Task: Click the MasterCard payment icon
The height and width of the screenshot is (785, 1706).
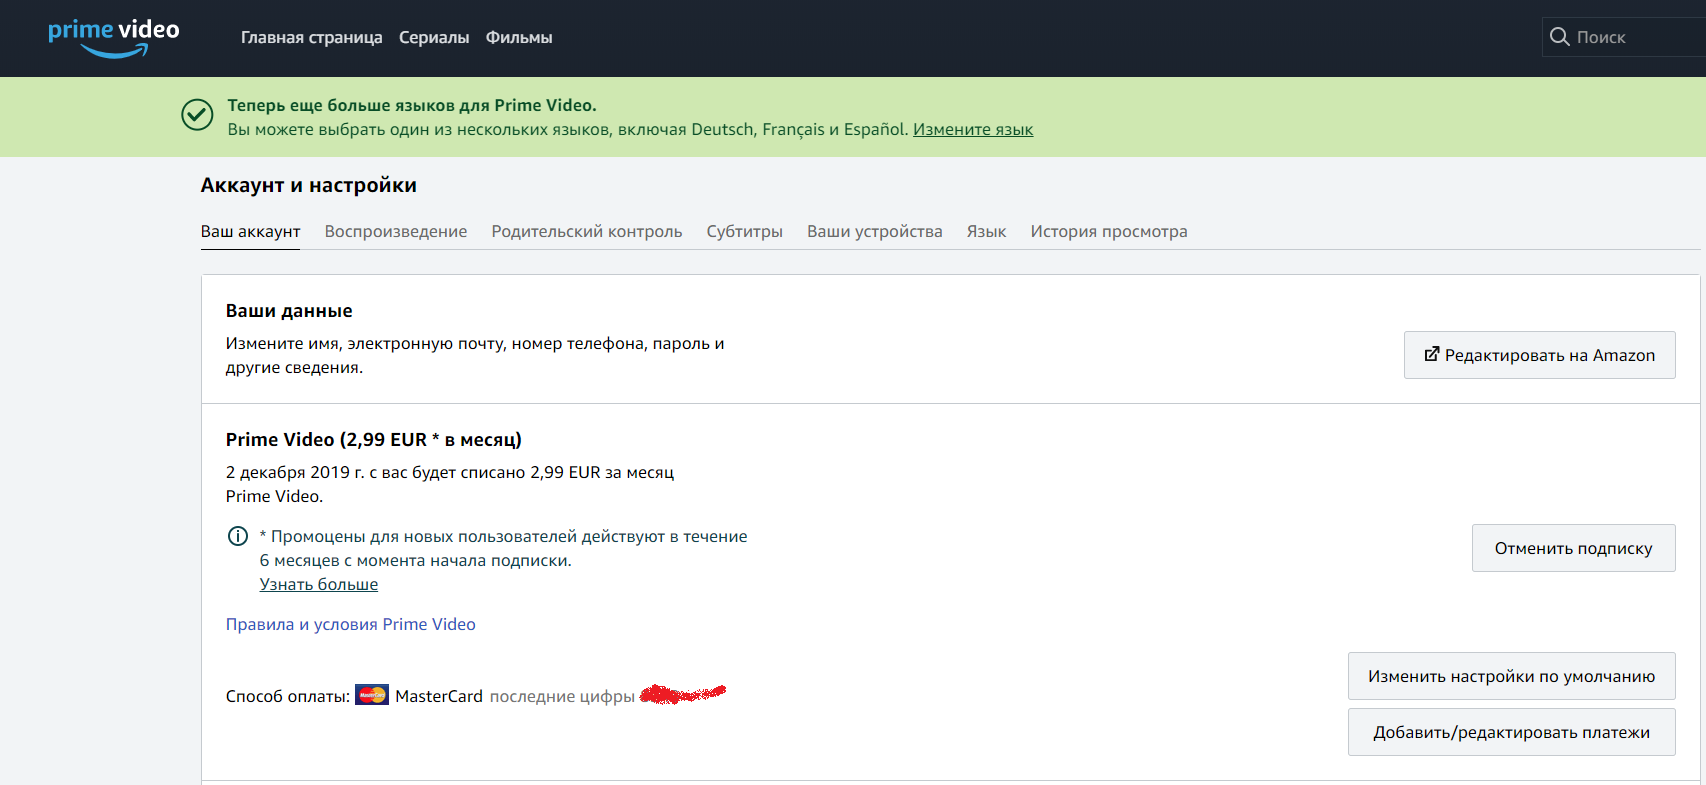Action: click(x=372, y=696)
